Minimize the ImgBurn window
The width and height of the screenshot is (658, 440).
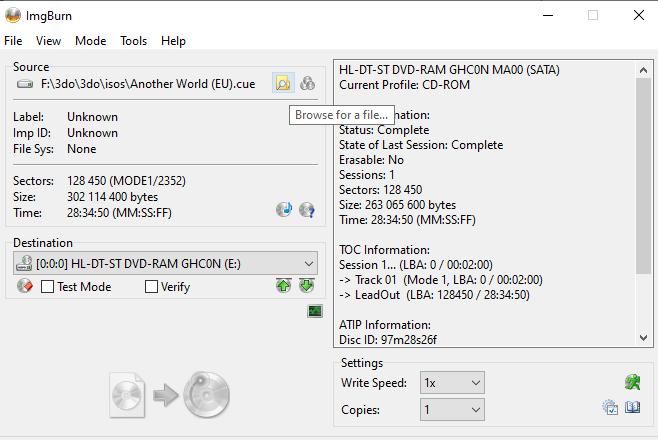pyautogui.click(x=548, y=16)
